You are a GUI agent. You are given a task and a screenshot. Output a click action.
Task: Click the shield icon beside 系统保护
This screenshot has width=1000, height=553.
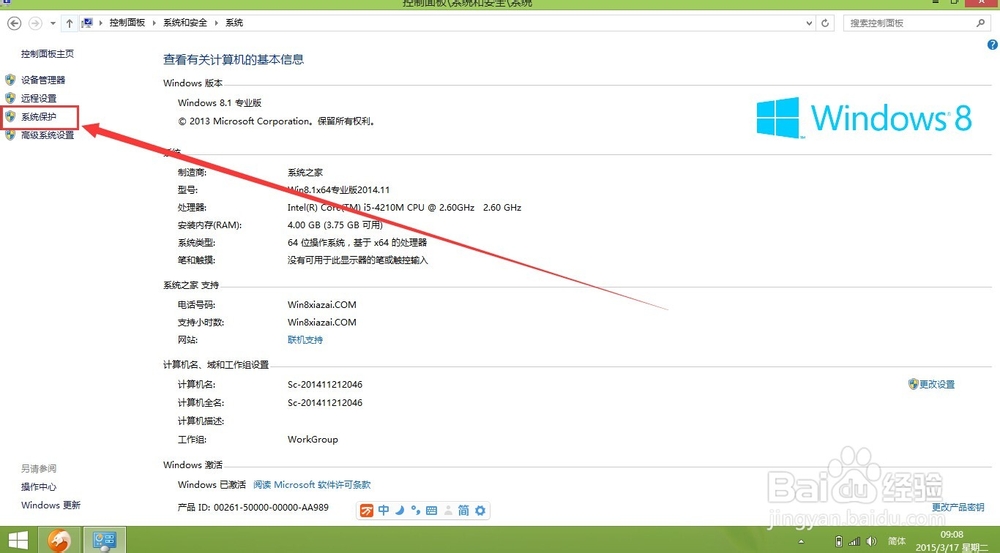(x=10, y=117)
